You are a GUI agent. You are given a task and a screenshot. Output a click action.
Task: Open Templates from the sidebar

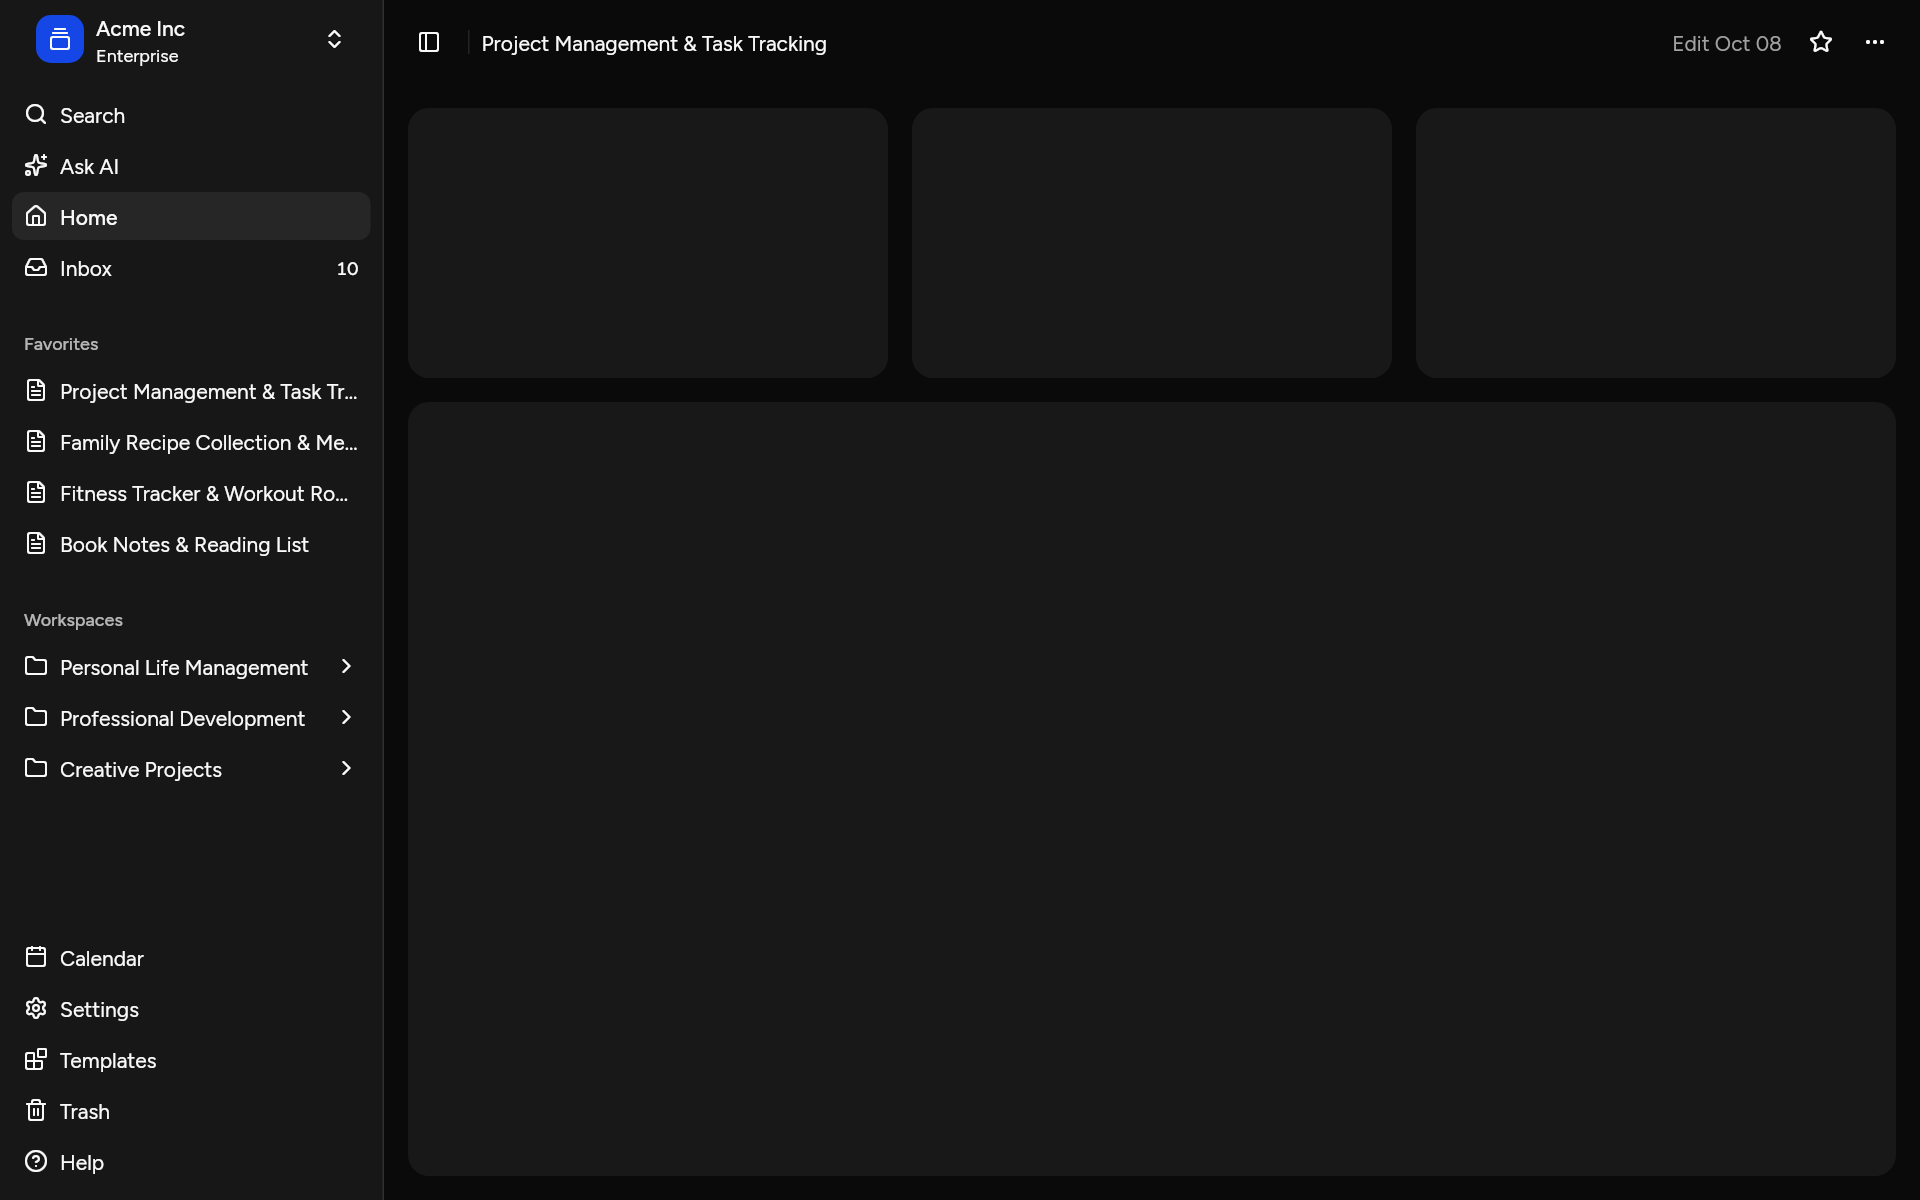click(x=191, y=1060)
